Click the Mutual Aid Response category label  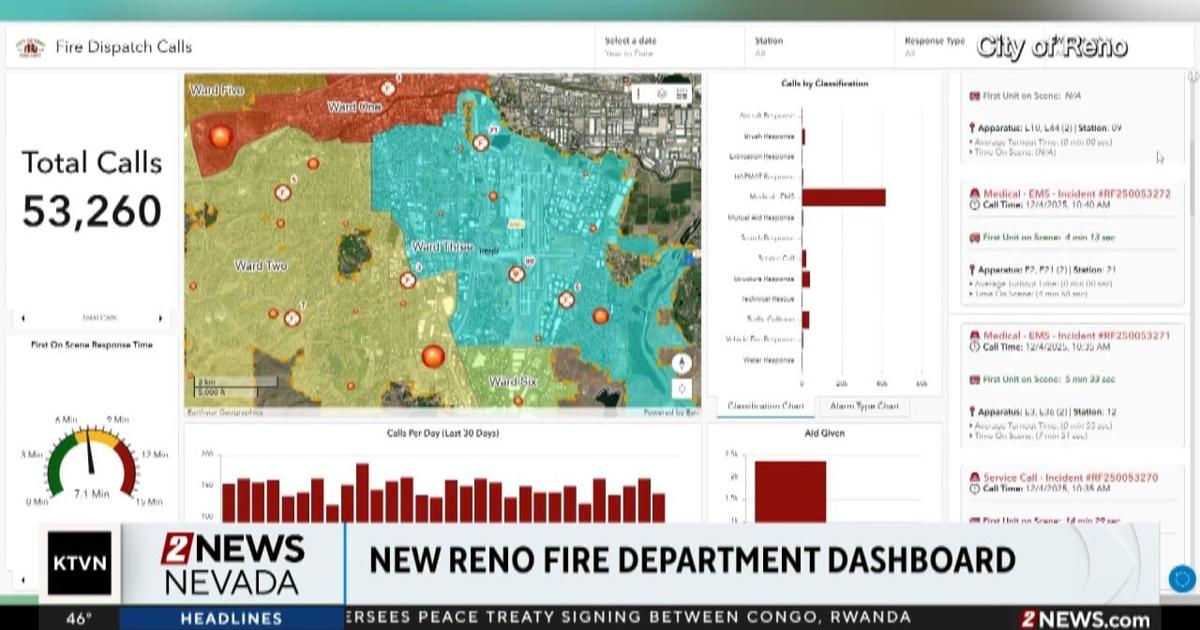point(763,217)
